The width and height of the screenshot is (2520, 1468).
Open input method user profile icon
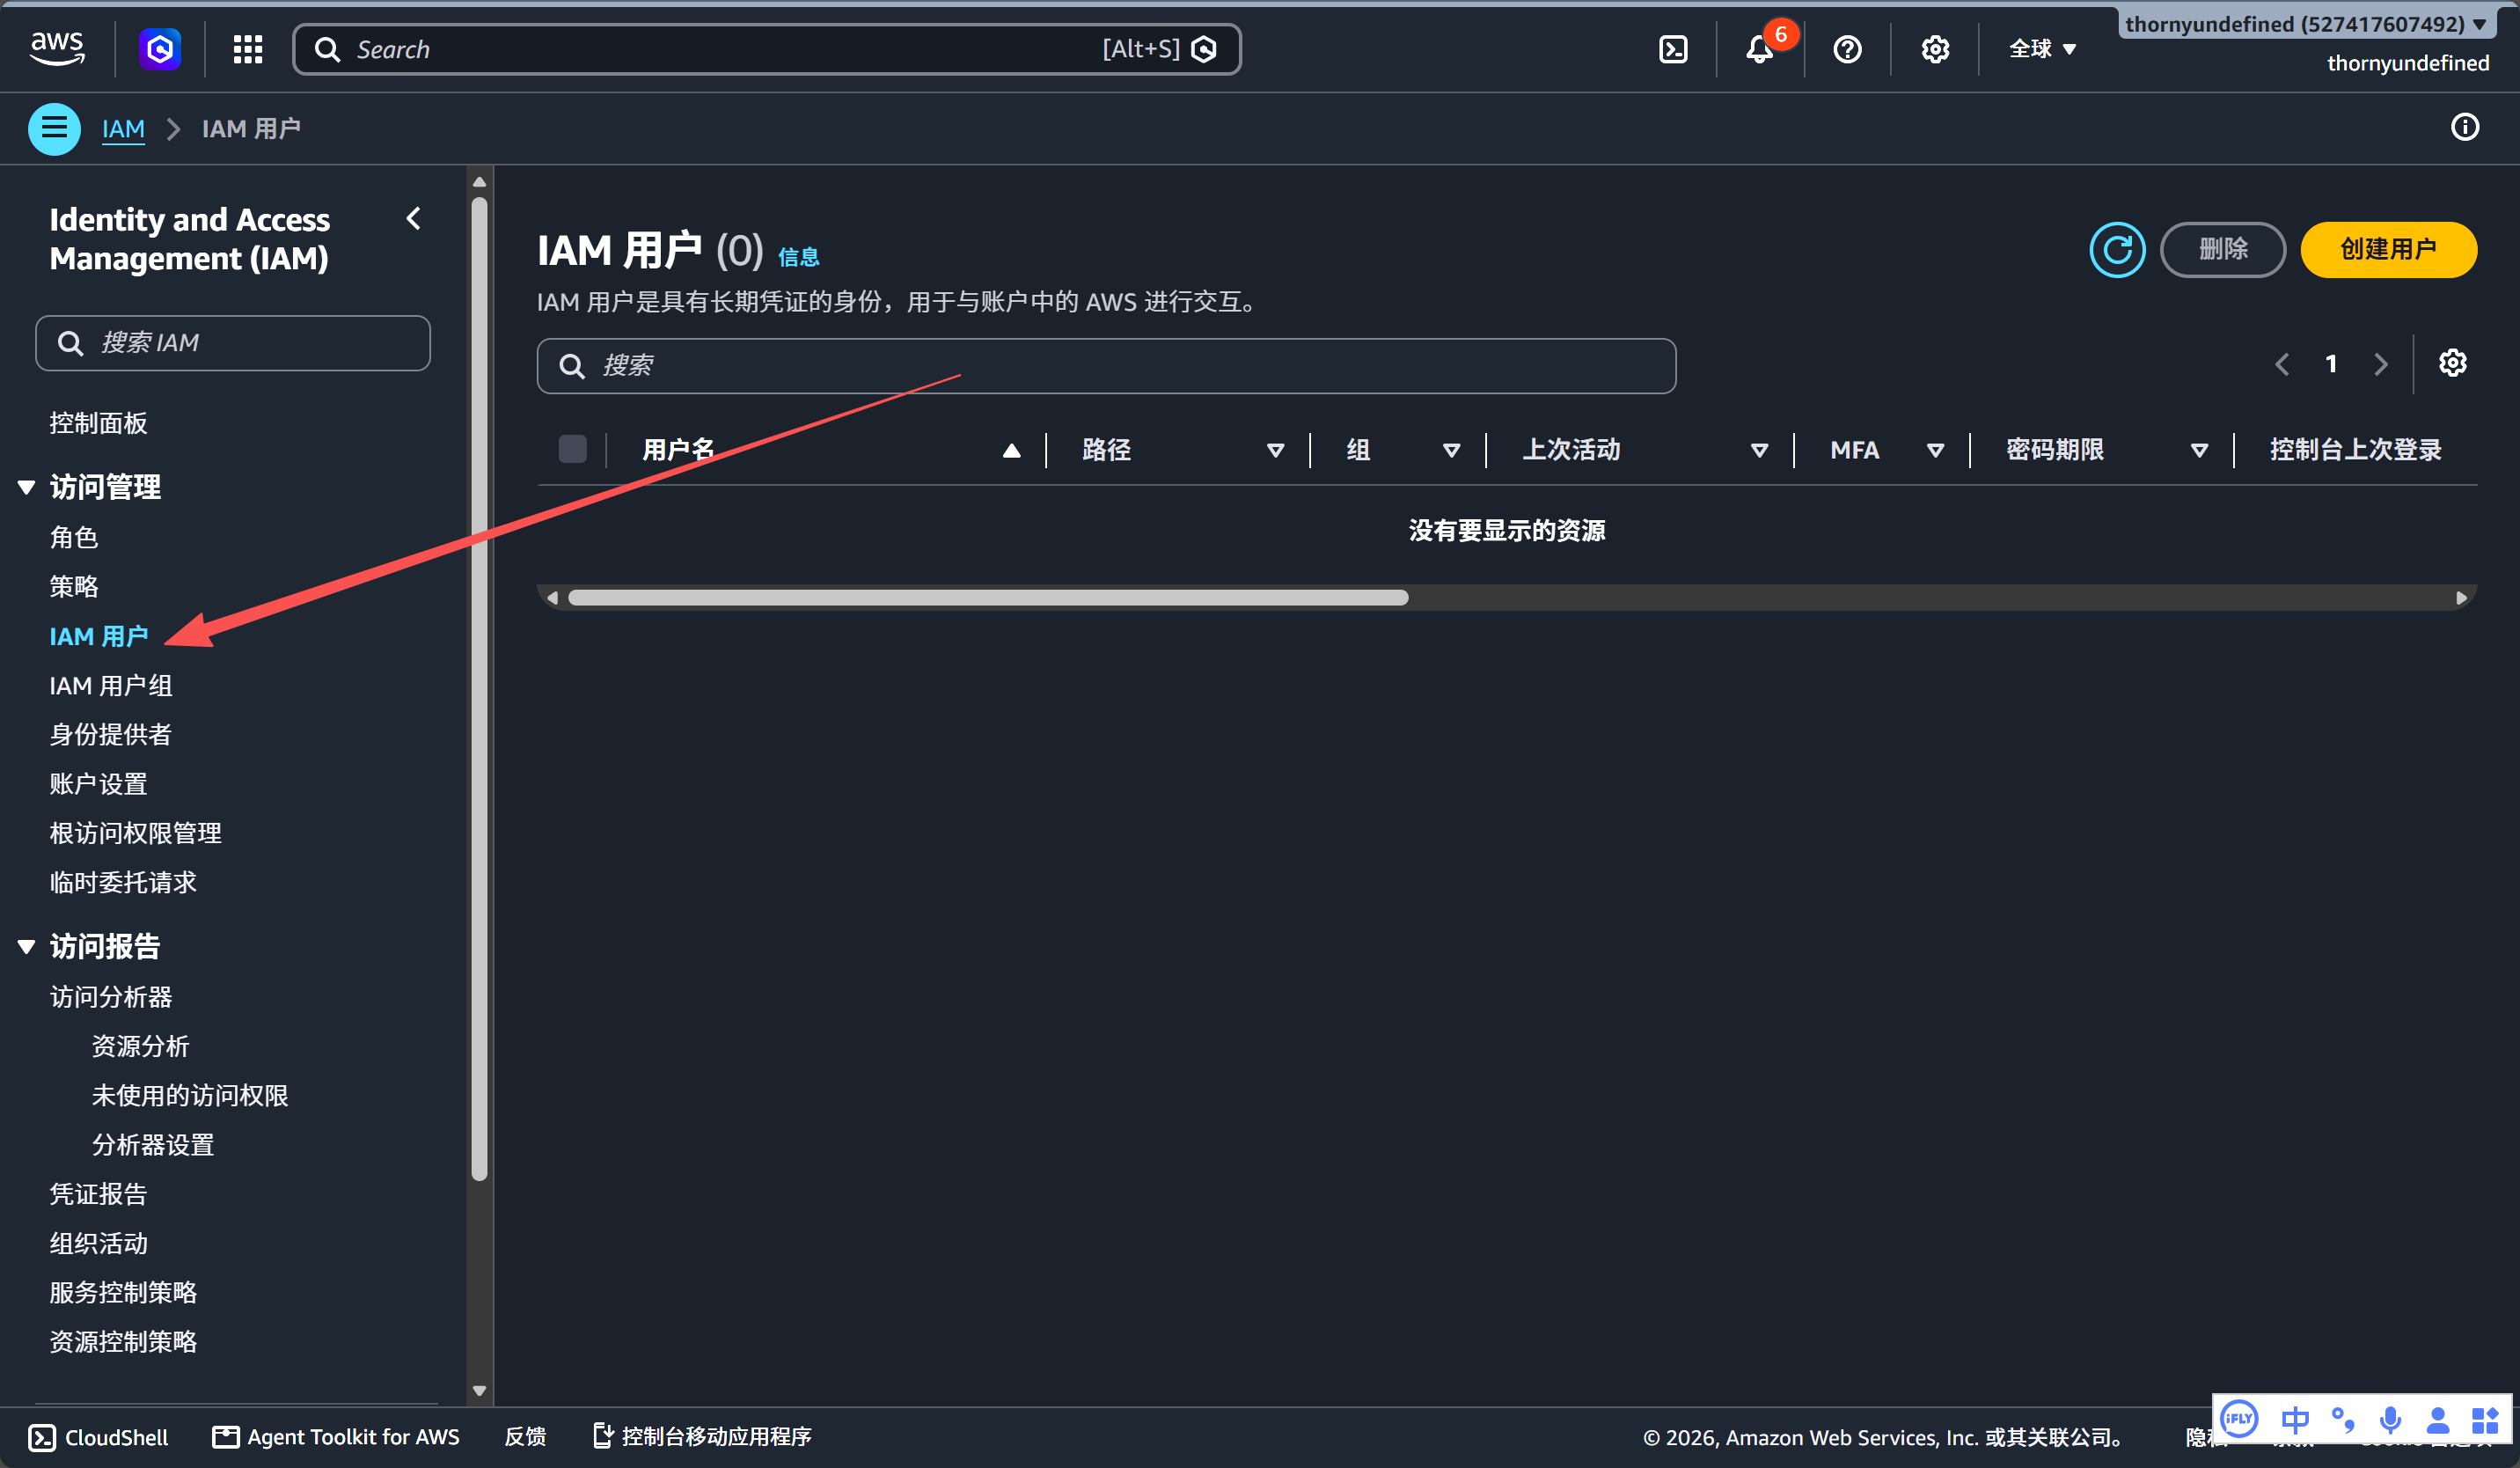pos(2438,1419)
